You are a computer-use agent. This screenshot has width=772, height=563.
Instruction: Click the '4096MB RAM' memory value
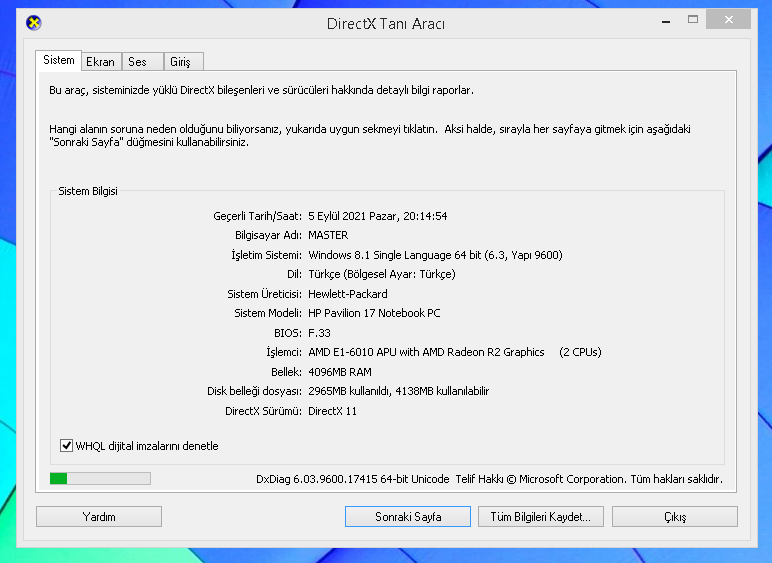click(x=340, y=372)
